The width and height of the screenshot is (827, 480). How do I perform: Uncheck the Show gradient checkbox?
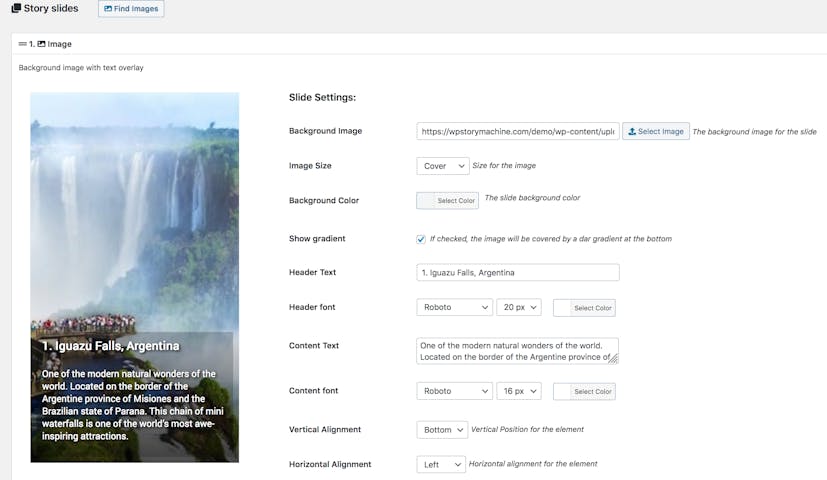(x=421, y=239)
